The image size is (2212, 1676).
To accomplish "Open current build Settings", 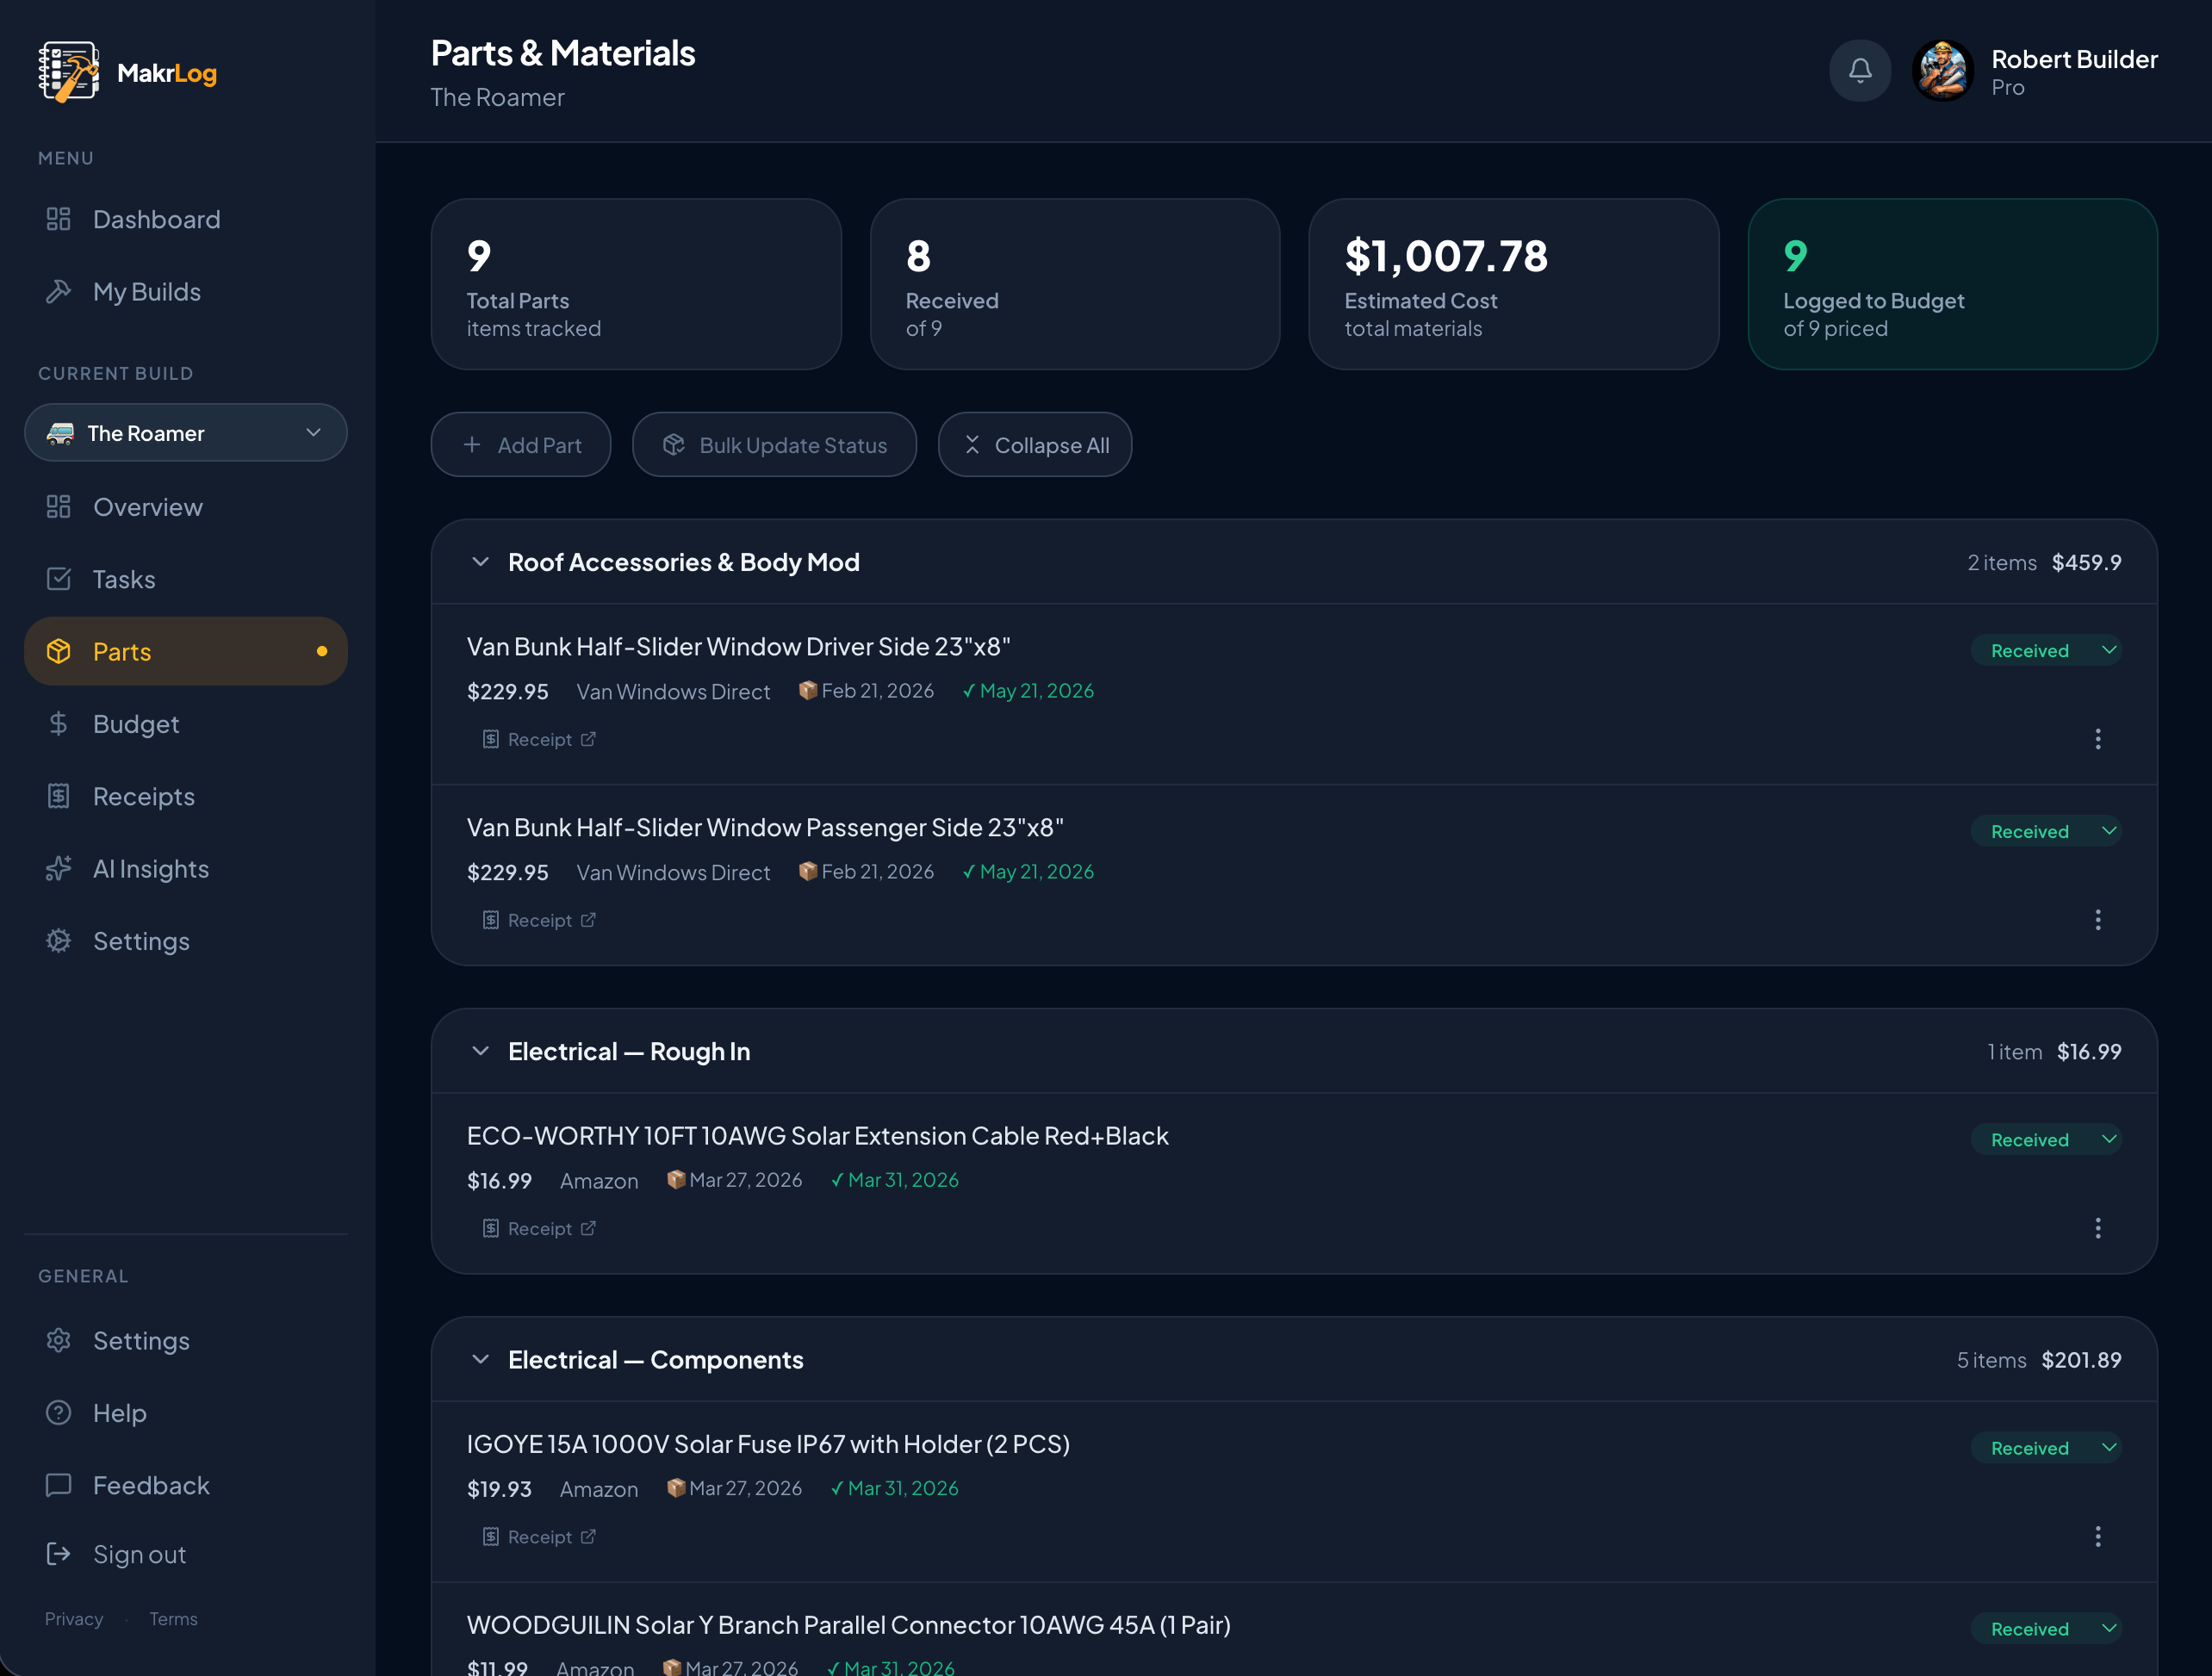I will pyautogui.click(x=186, y=941).
